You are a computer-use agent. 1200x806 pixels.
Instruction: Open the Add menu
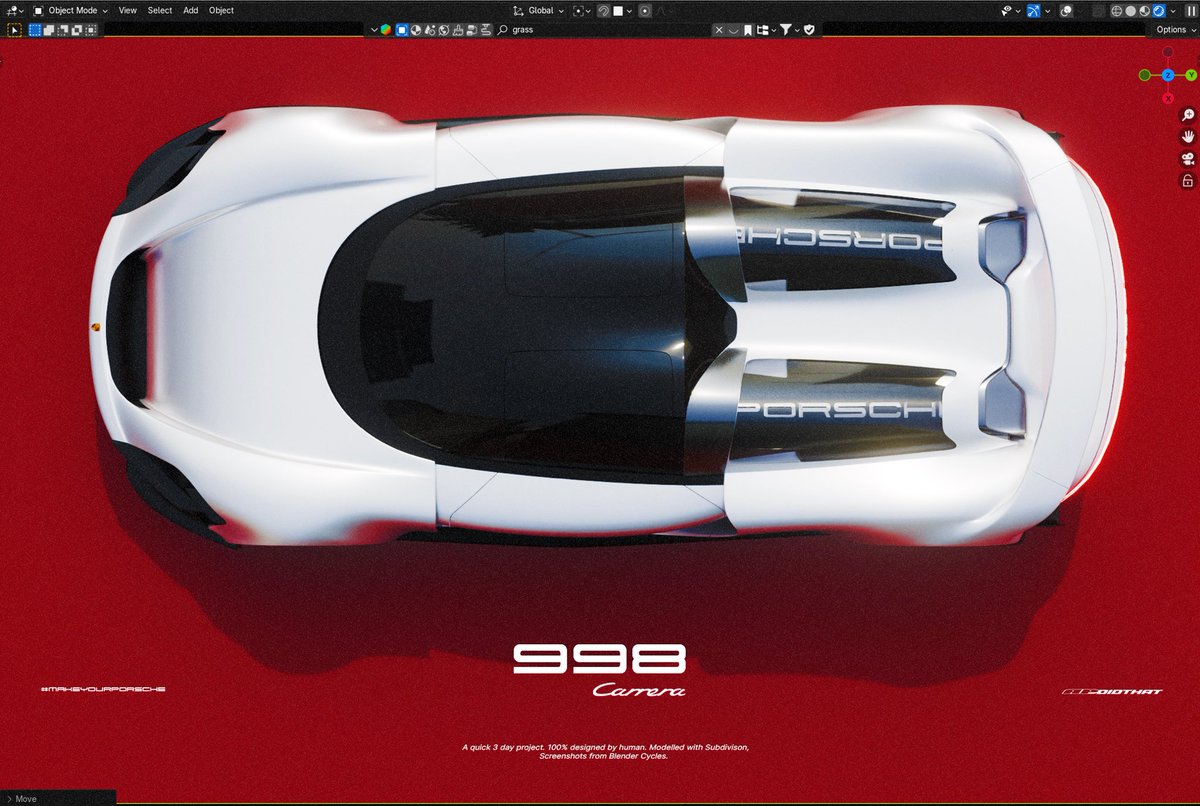pos(191,10)
